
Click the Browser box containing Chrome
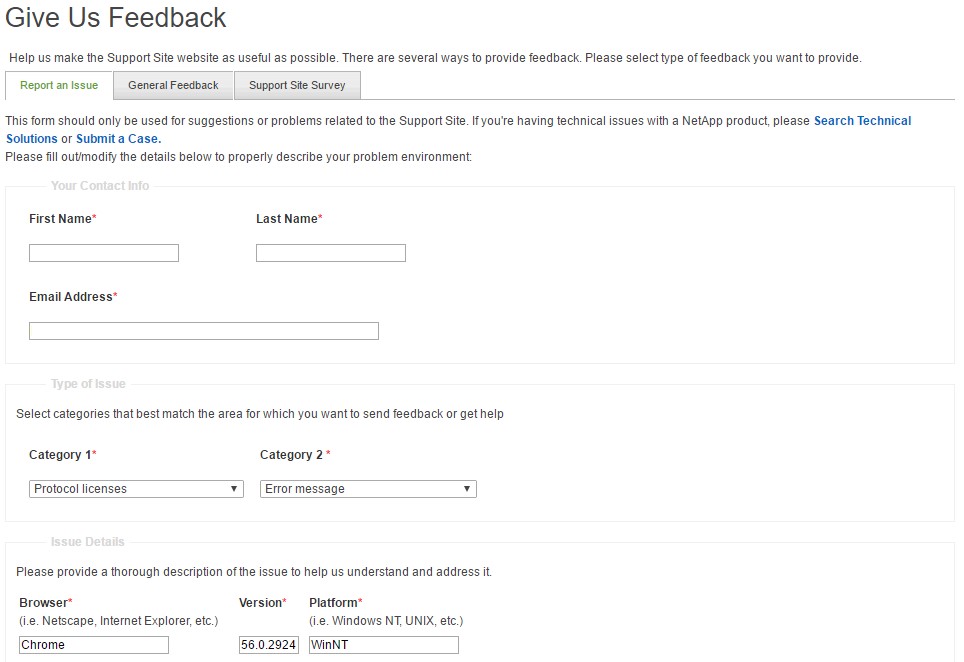pyautogui.click(x=94, y=645)
